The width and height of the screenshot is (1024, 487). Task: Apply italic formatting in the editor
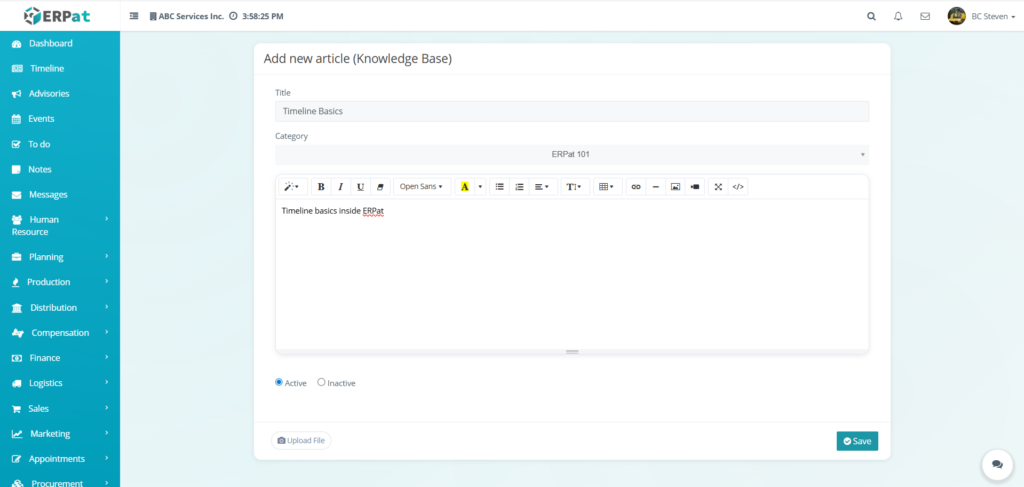(x=340, y=187)
